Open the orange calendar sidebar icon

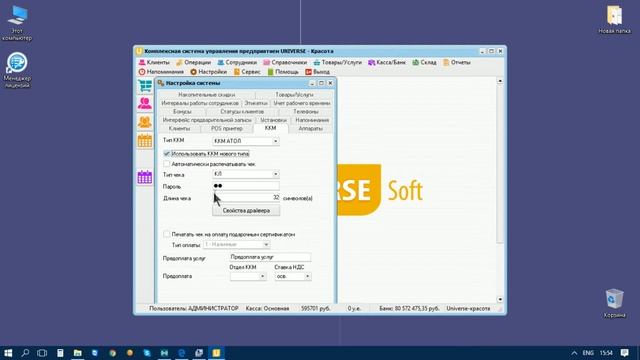[144, 141]
